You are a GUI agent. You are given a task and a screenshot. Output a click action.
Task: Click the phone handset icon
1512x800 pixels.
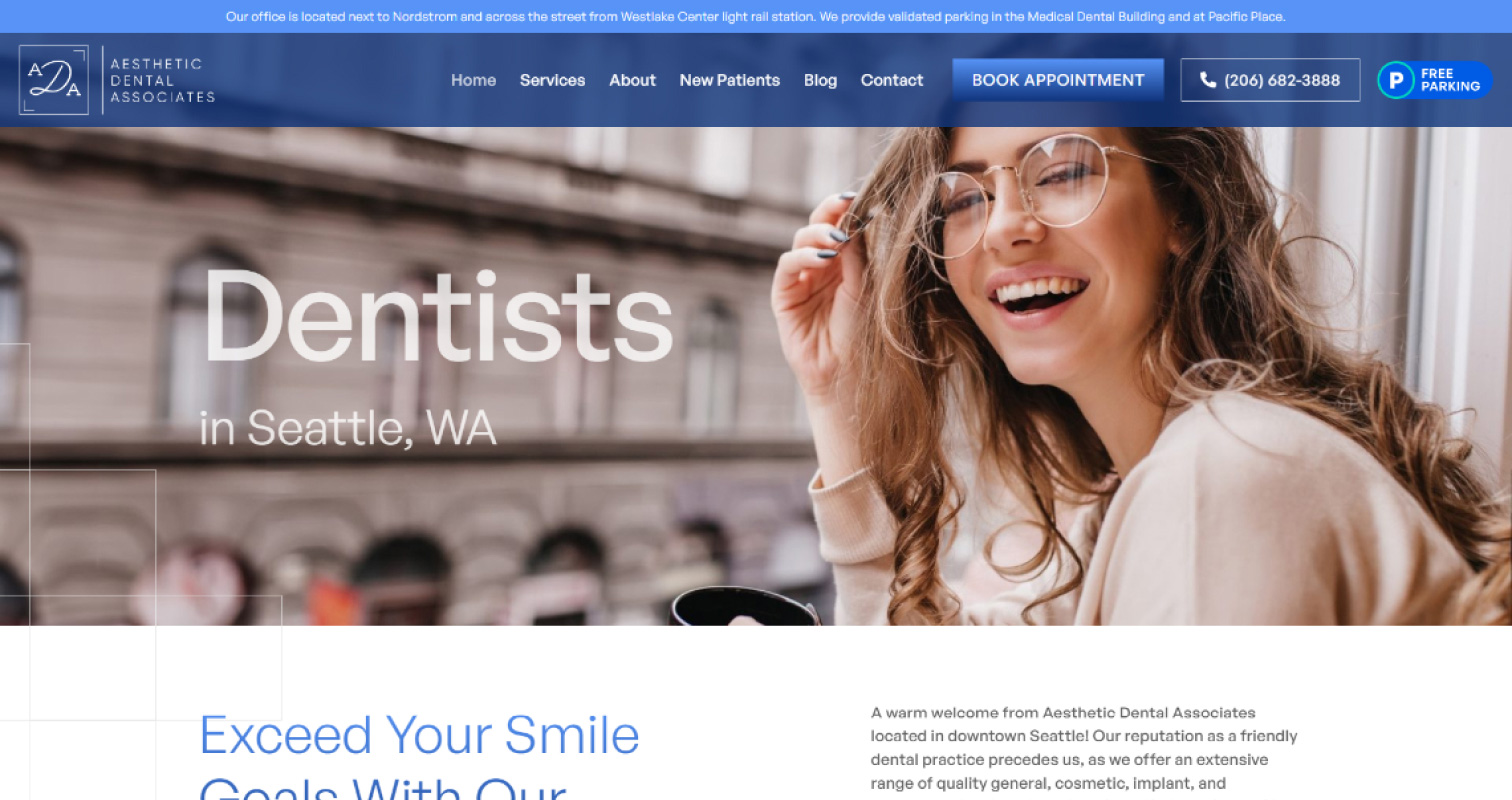click(x=1208, y=80)
